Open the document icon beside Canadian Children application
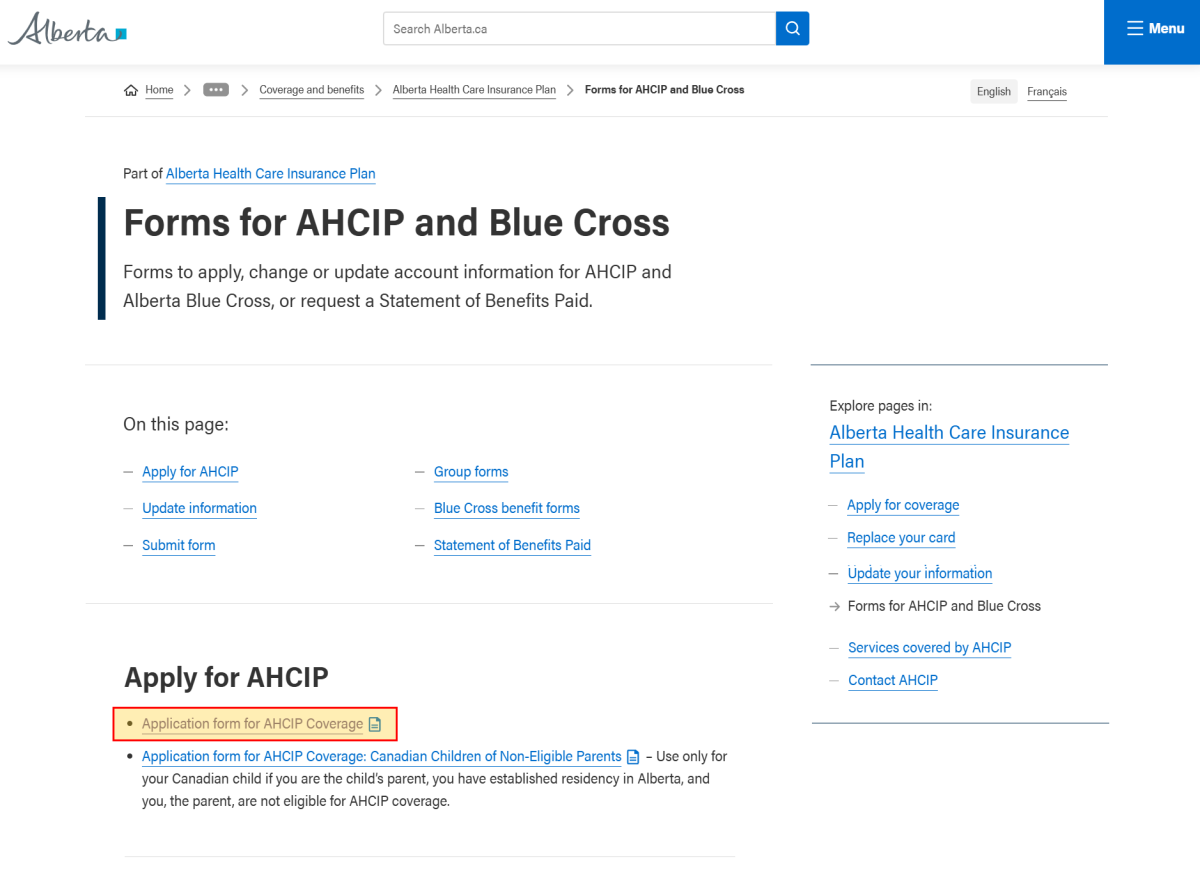The height and width of the screenshot is (891, 1200). [x=633, y=757]
